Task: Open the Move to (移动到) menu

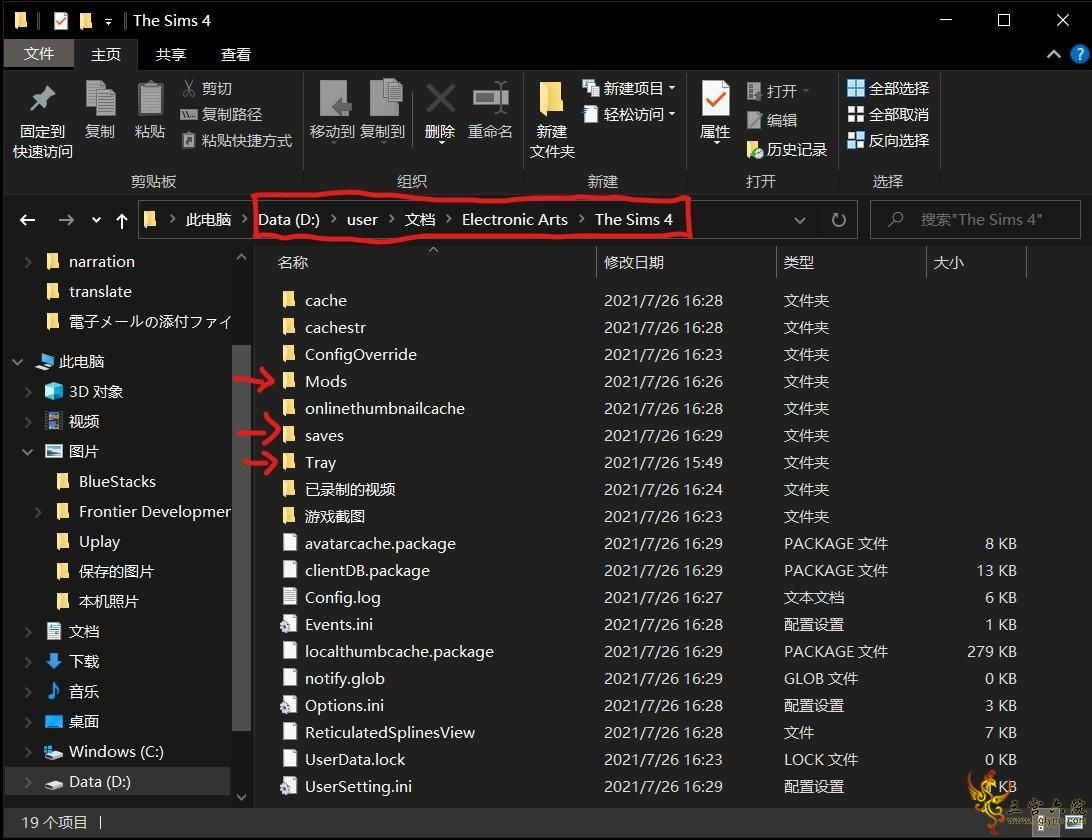Action: pos(332,110)
